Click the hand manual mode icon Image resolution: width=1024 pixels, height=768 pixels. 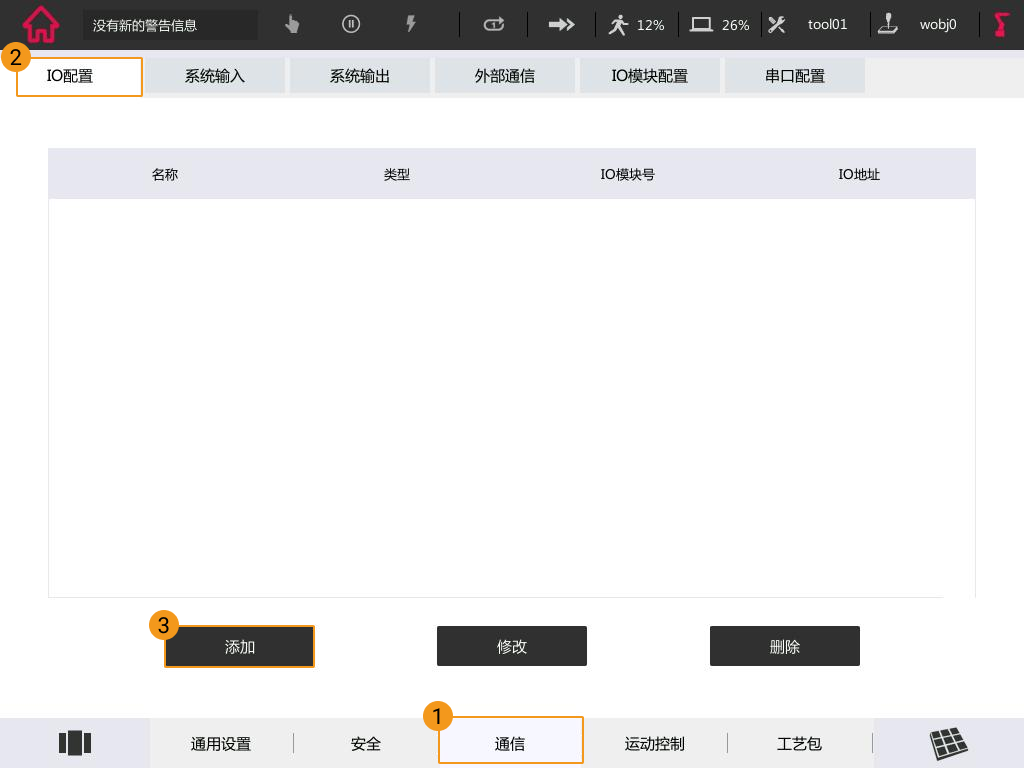(292, 25)
